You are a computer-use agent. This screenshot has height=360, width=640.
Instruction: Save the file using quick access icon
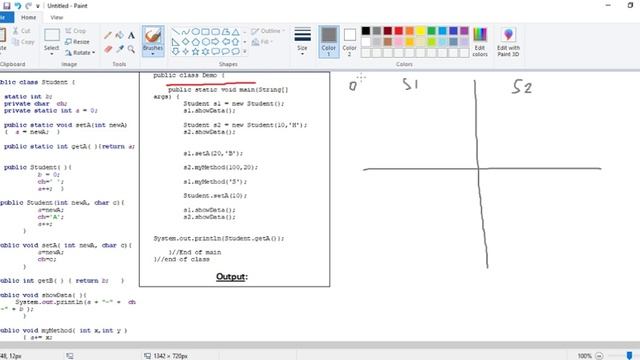point(7,6)
